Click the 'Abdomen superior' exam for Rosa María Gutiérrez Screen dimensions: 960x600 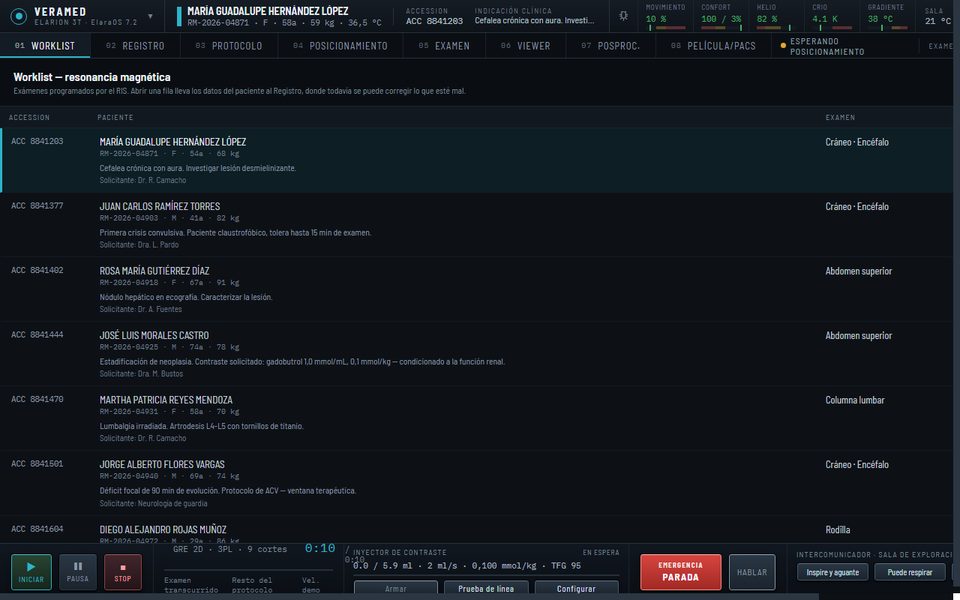point(858,271)
